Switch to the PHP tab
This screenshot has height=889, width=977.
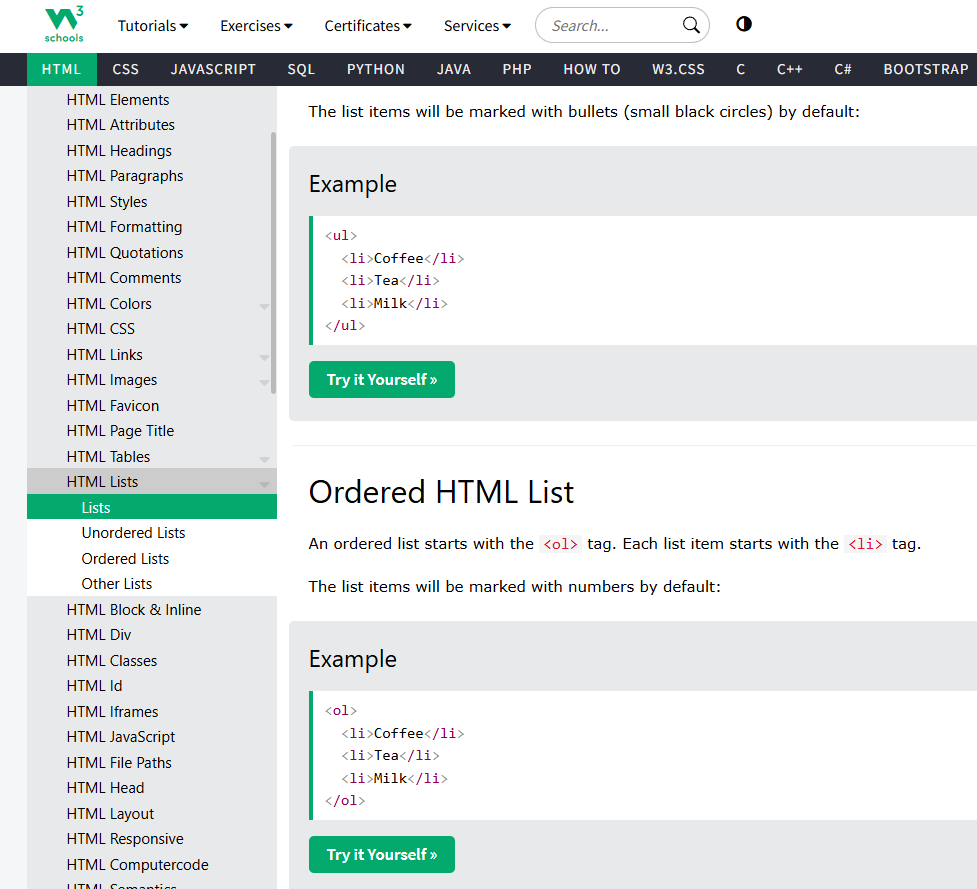[517, 69]
